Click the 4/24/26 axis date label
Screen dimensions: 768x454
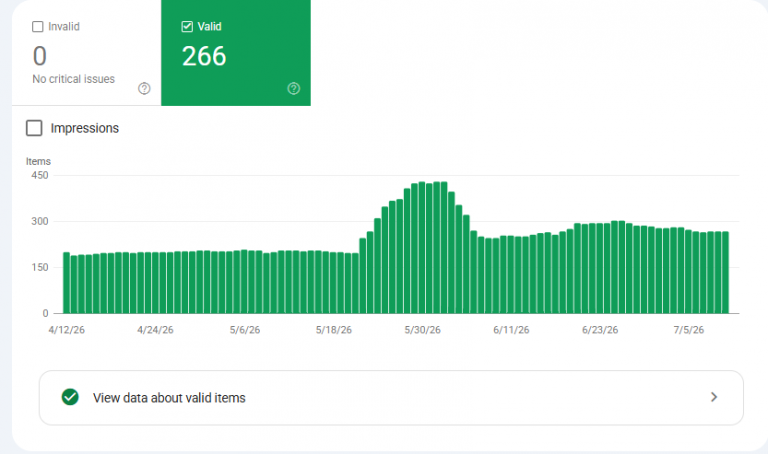(155, 330)
